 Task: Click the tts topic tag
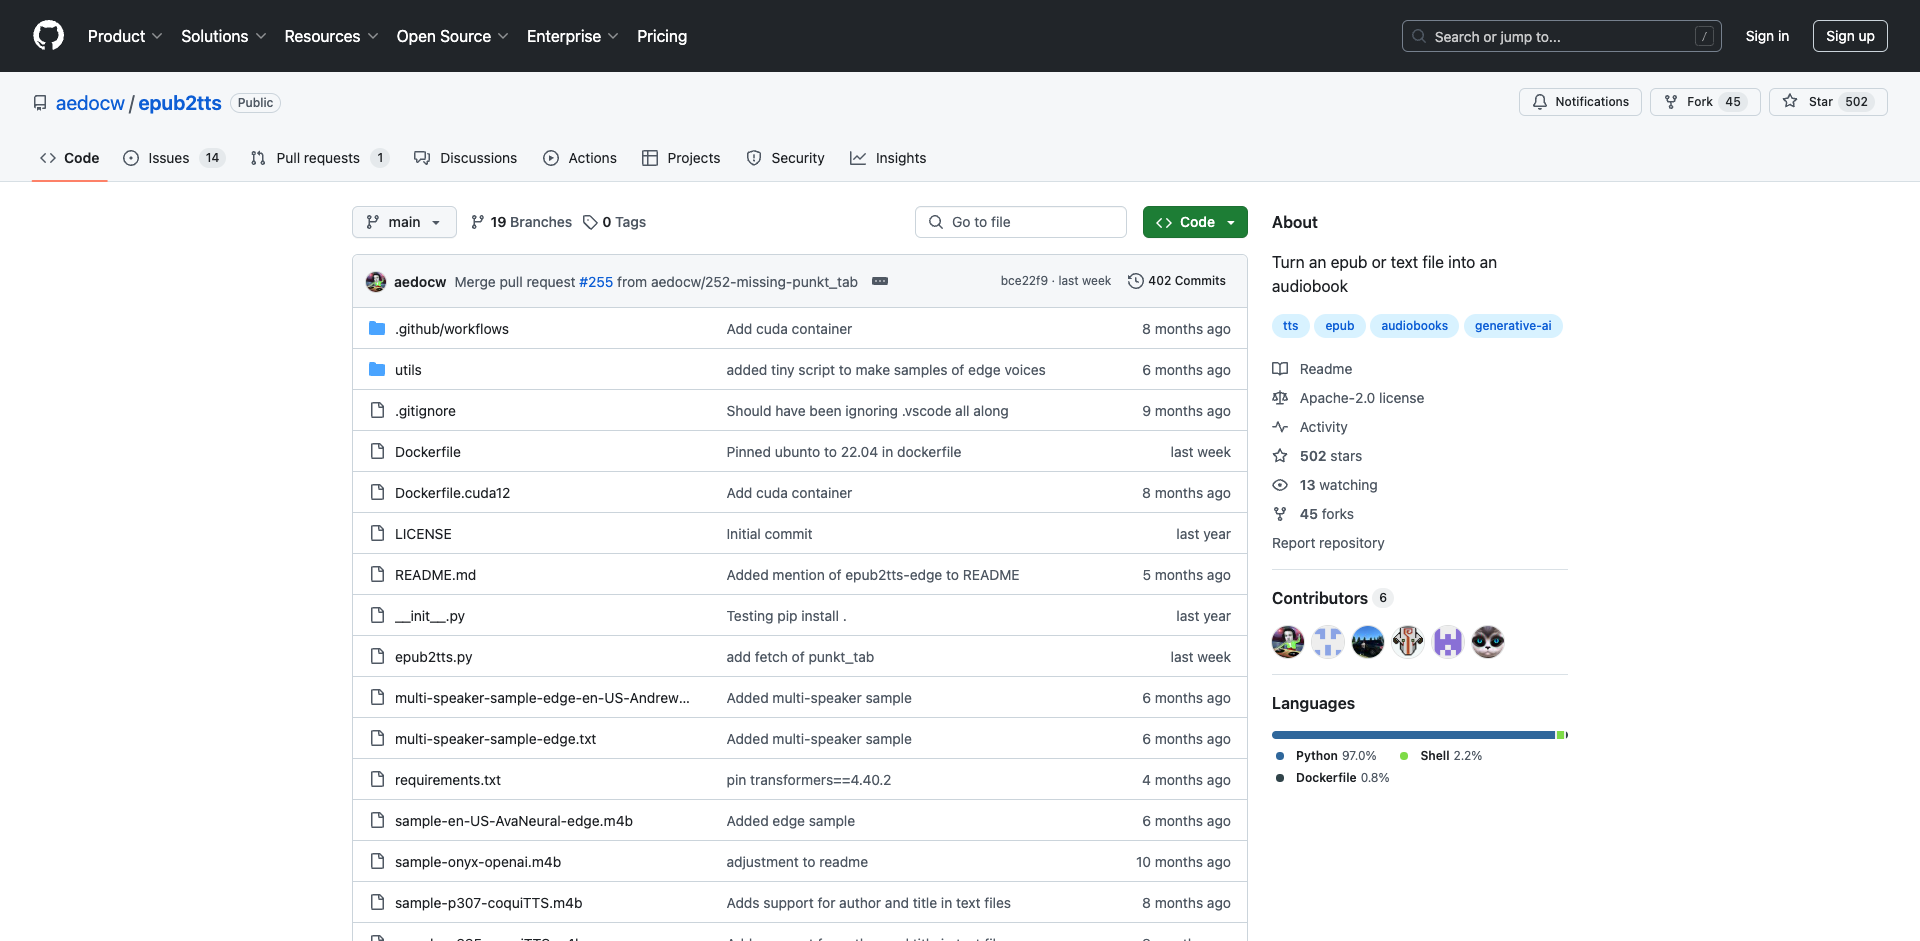(1290, 326)
